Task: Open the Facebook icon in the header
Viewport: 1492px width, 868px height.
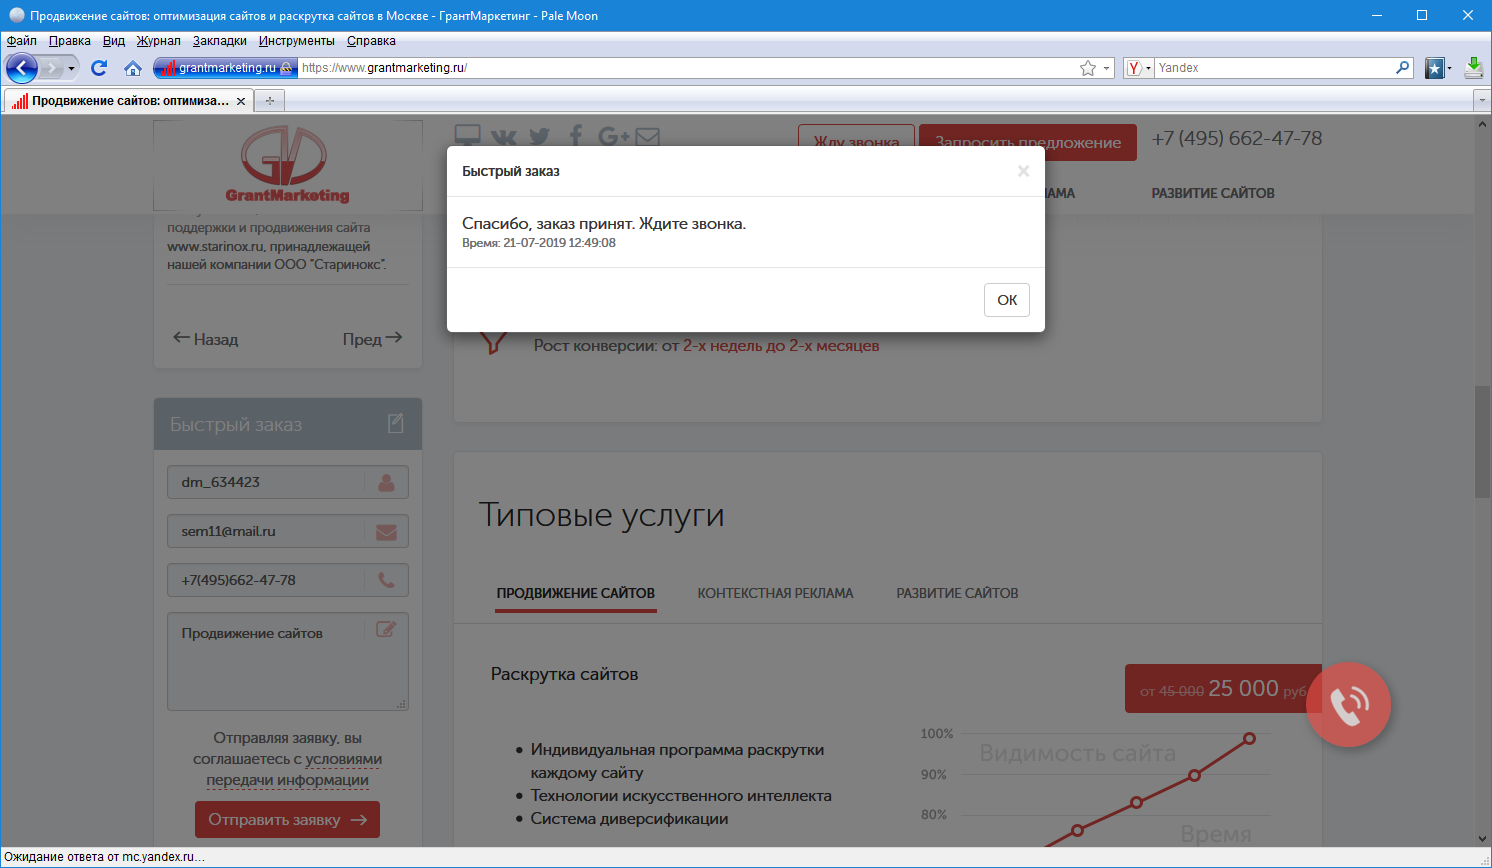Action: [576, 136]
